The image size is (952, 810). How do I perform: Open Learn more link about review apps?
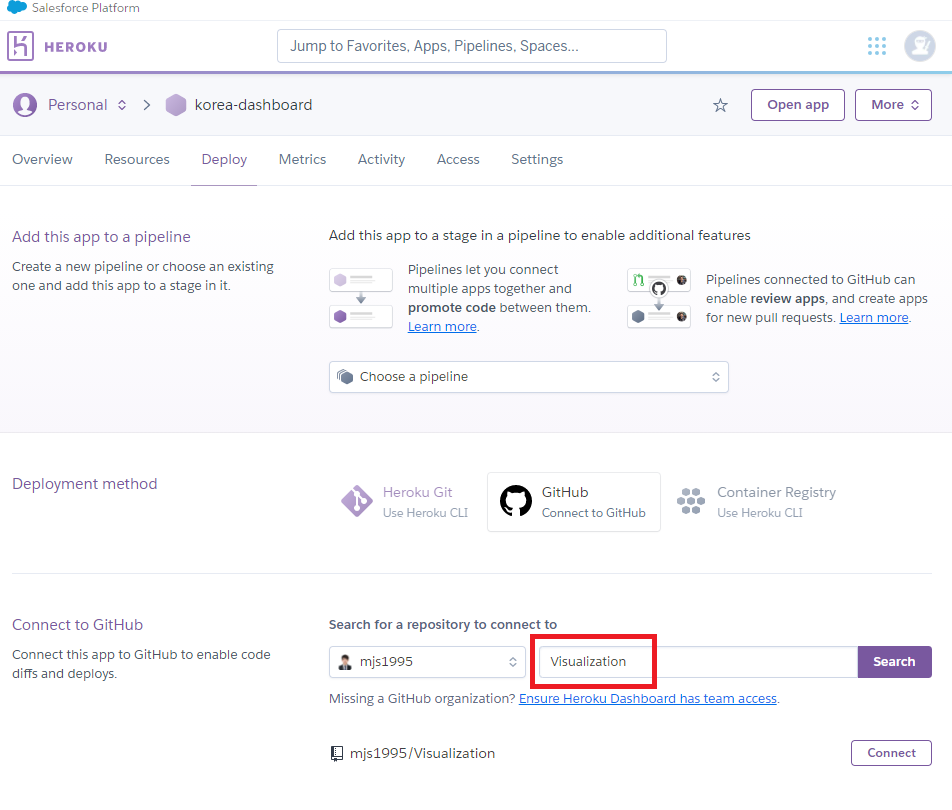point(874,318)
